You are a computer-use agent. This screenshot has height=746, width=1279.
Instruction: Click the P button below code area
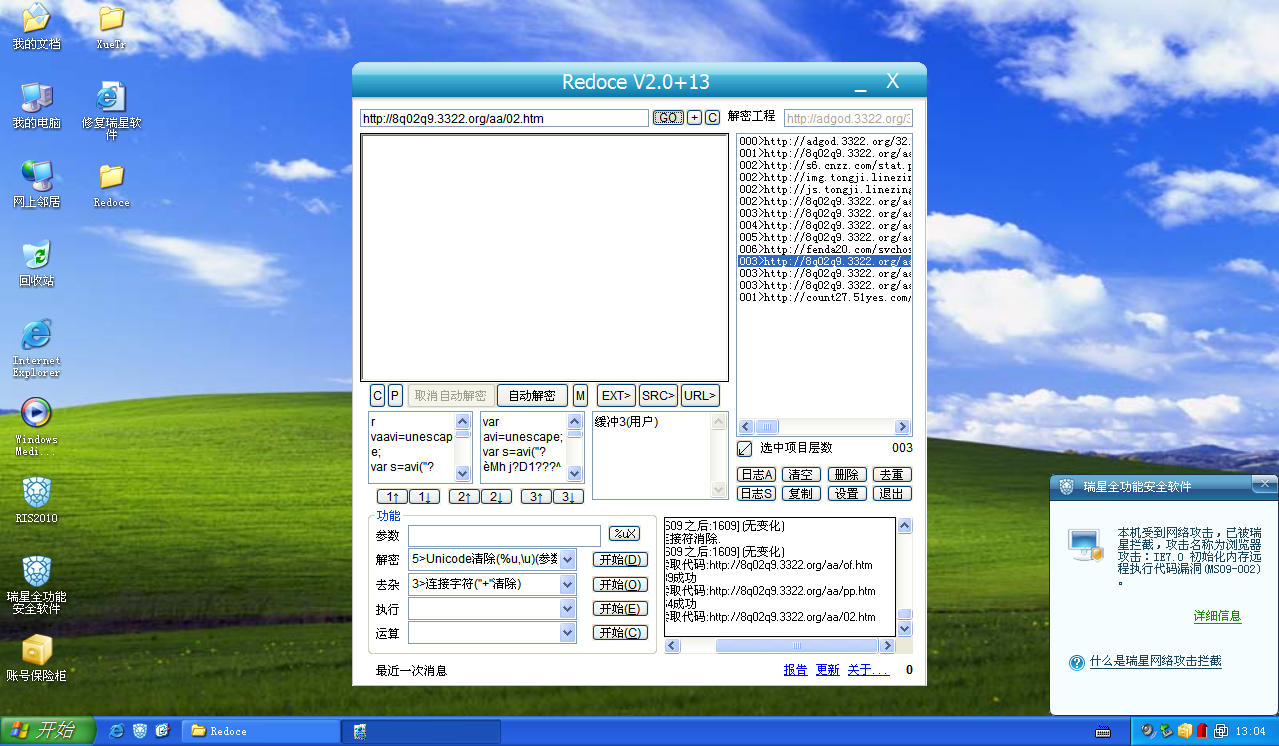(395, 396)
